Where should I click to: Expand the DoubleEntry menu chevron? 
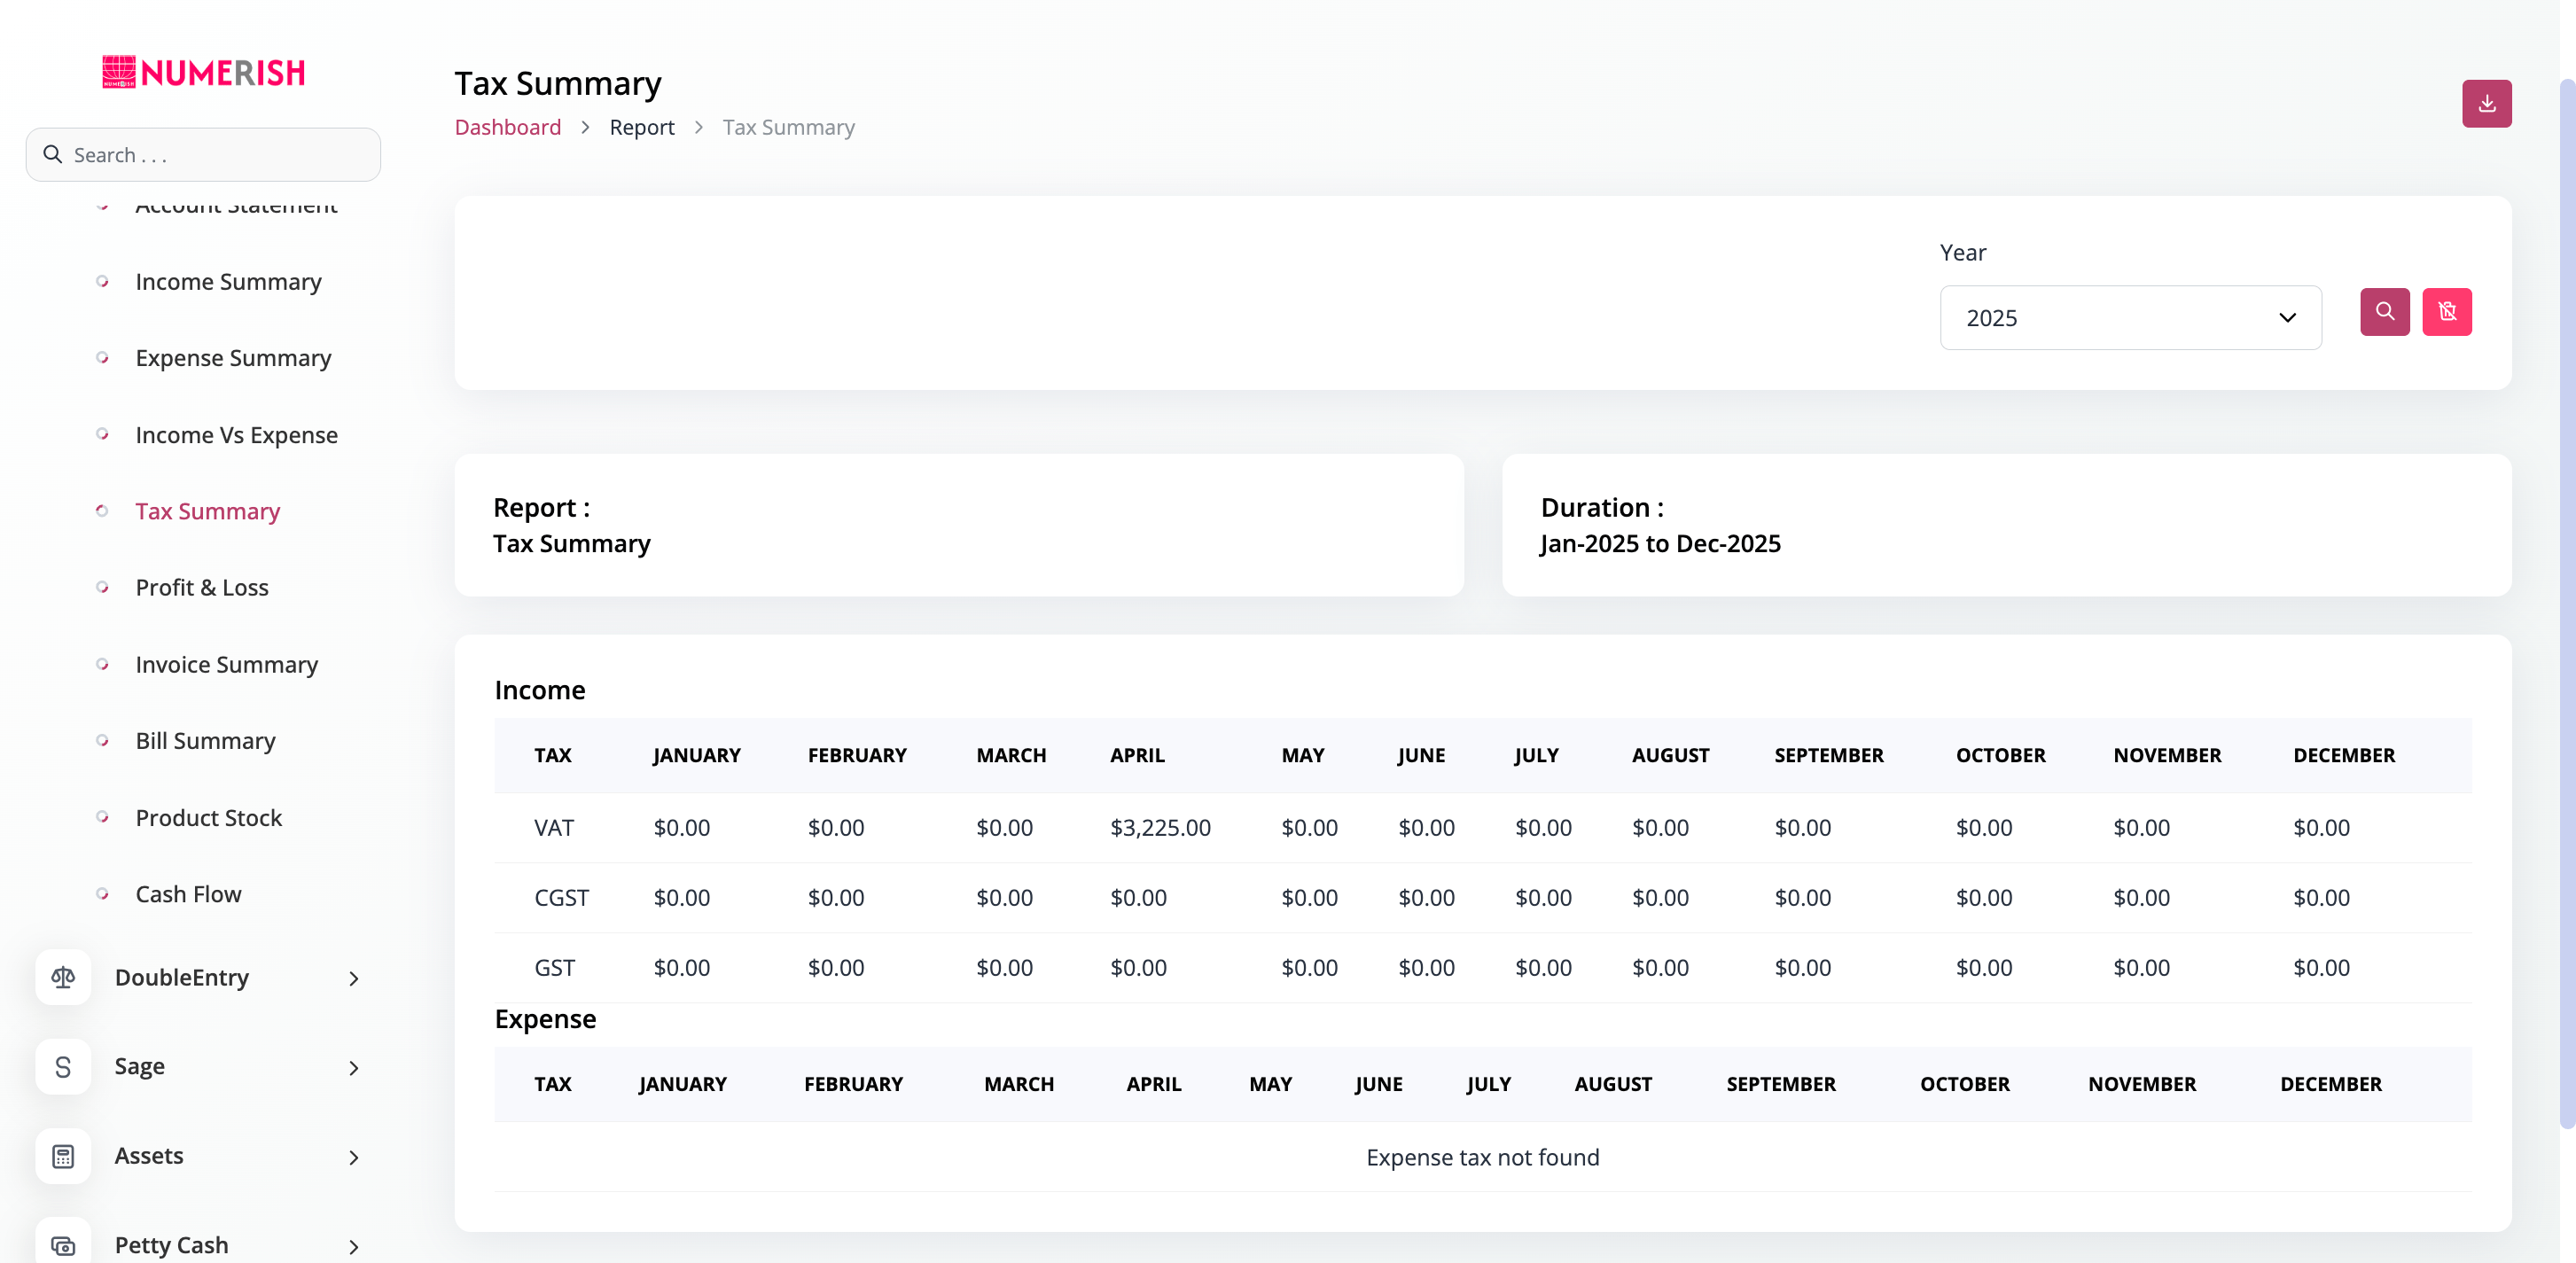354,978
